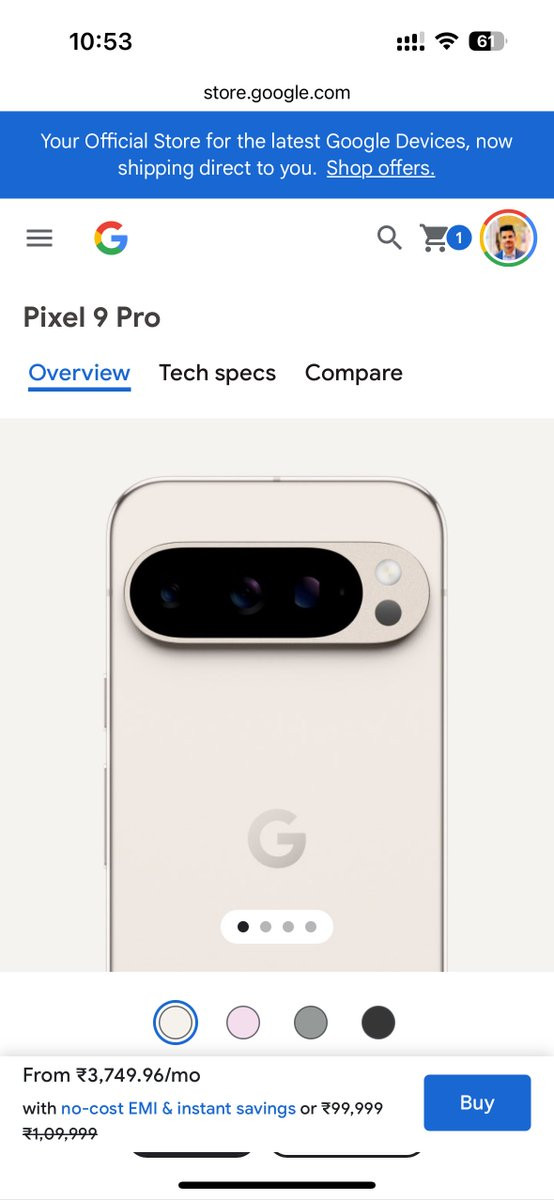The width and height of the screenshot is (554, 1200).
Task: Choose the grey Hazel color swatch
Action: point(311,1022)
